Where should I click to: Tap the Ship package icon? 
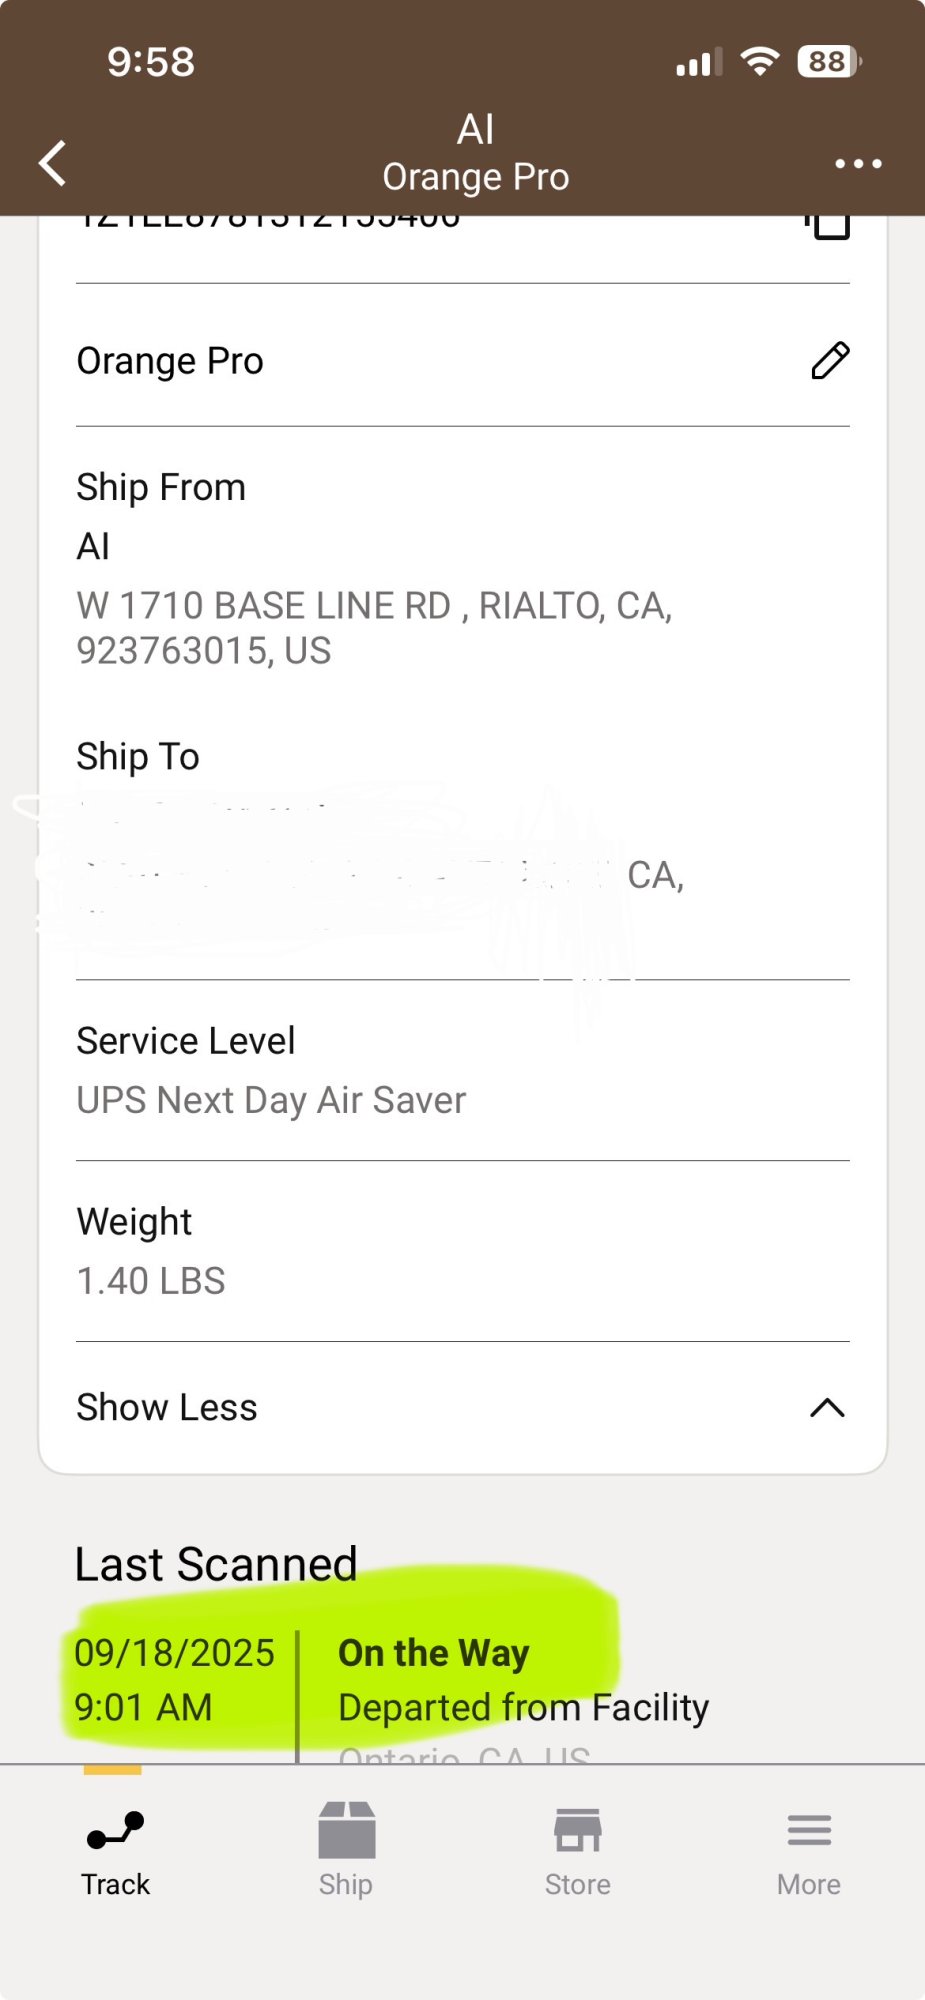pyautogui.click(x=346, y=1830)
